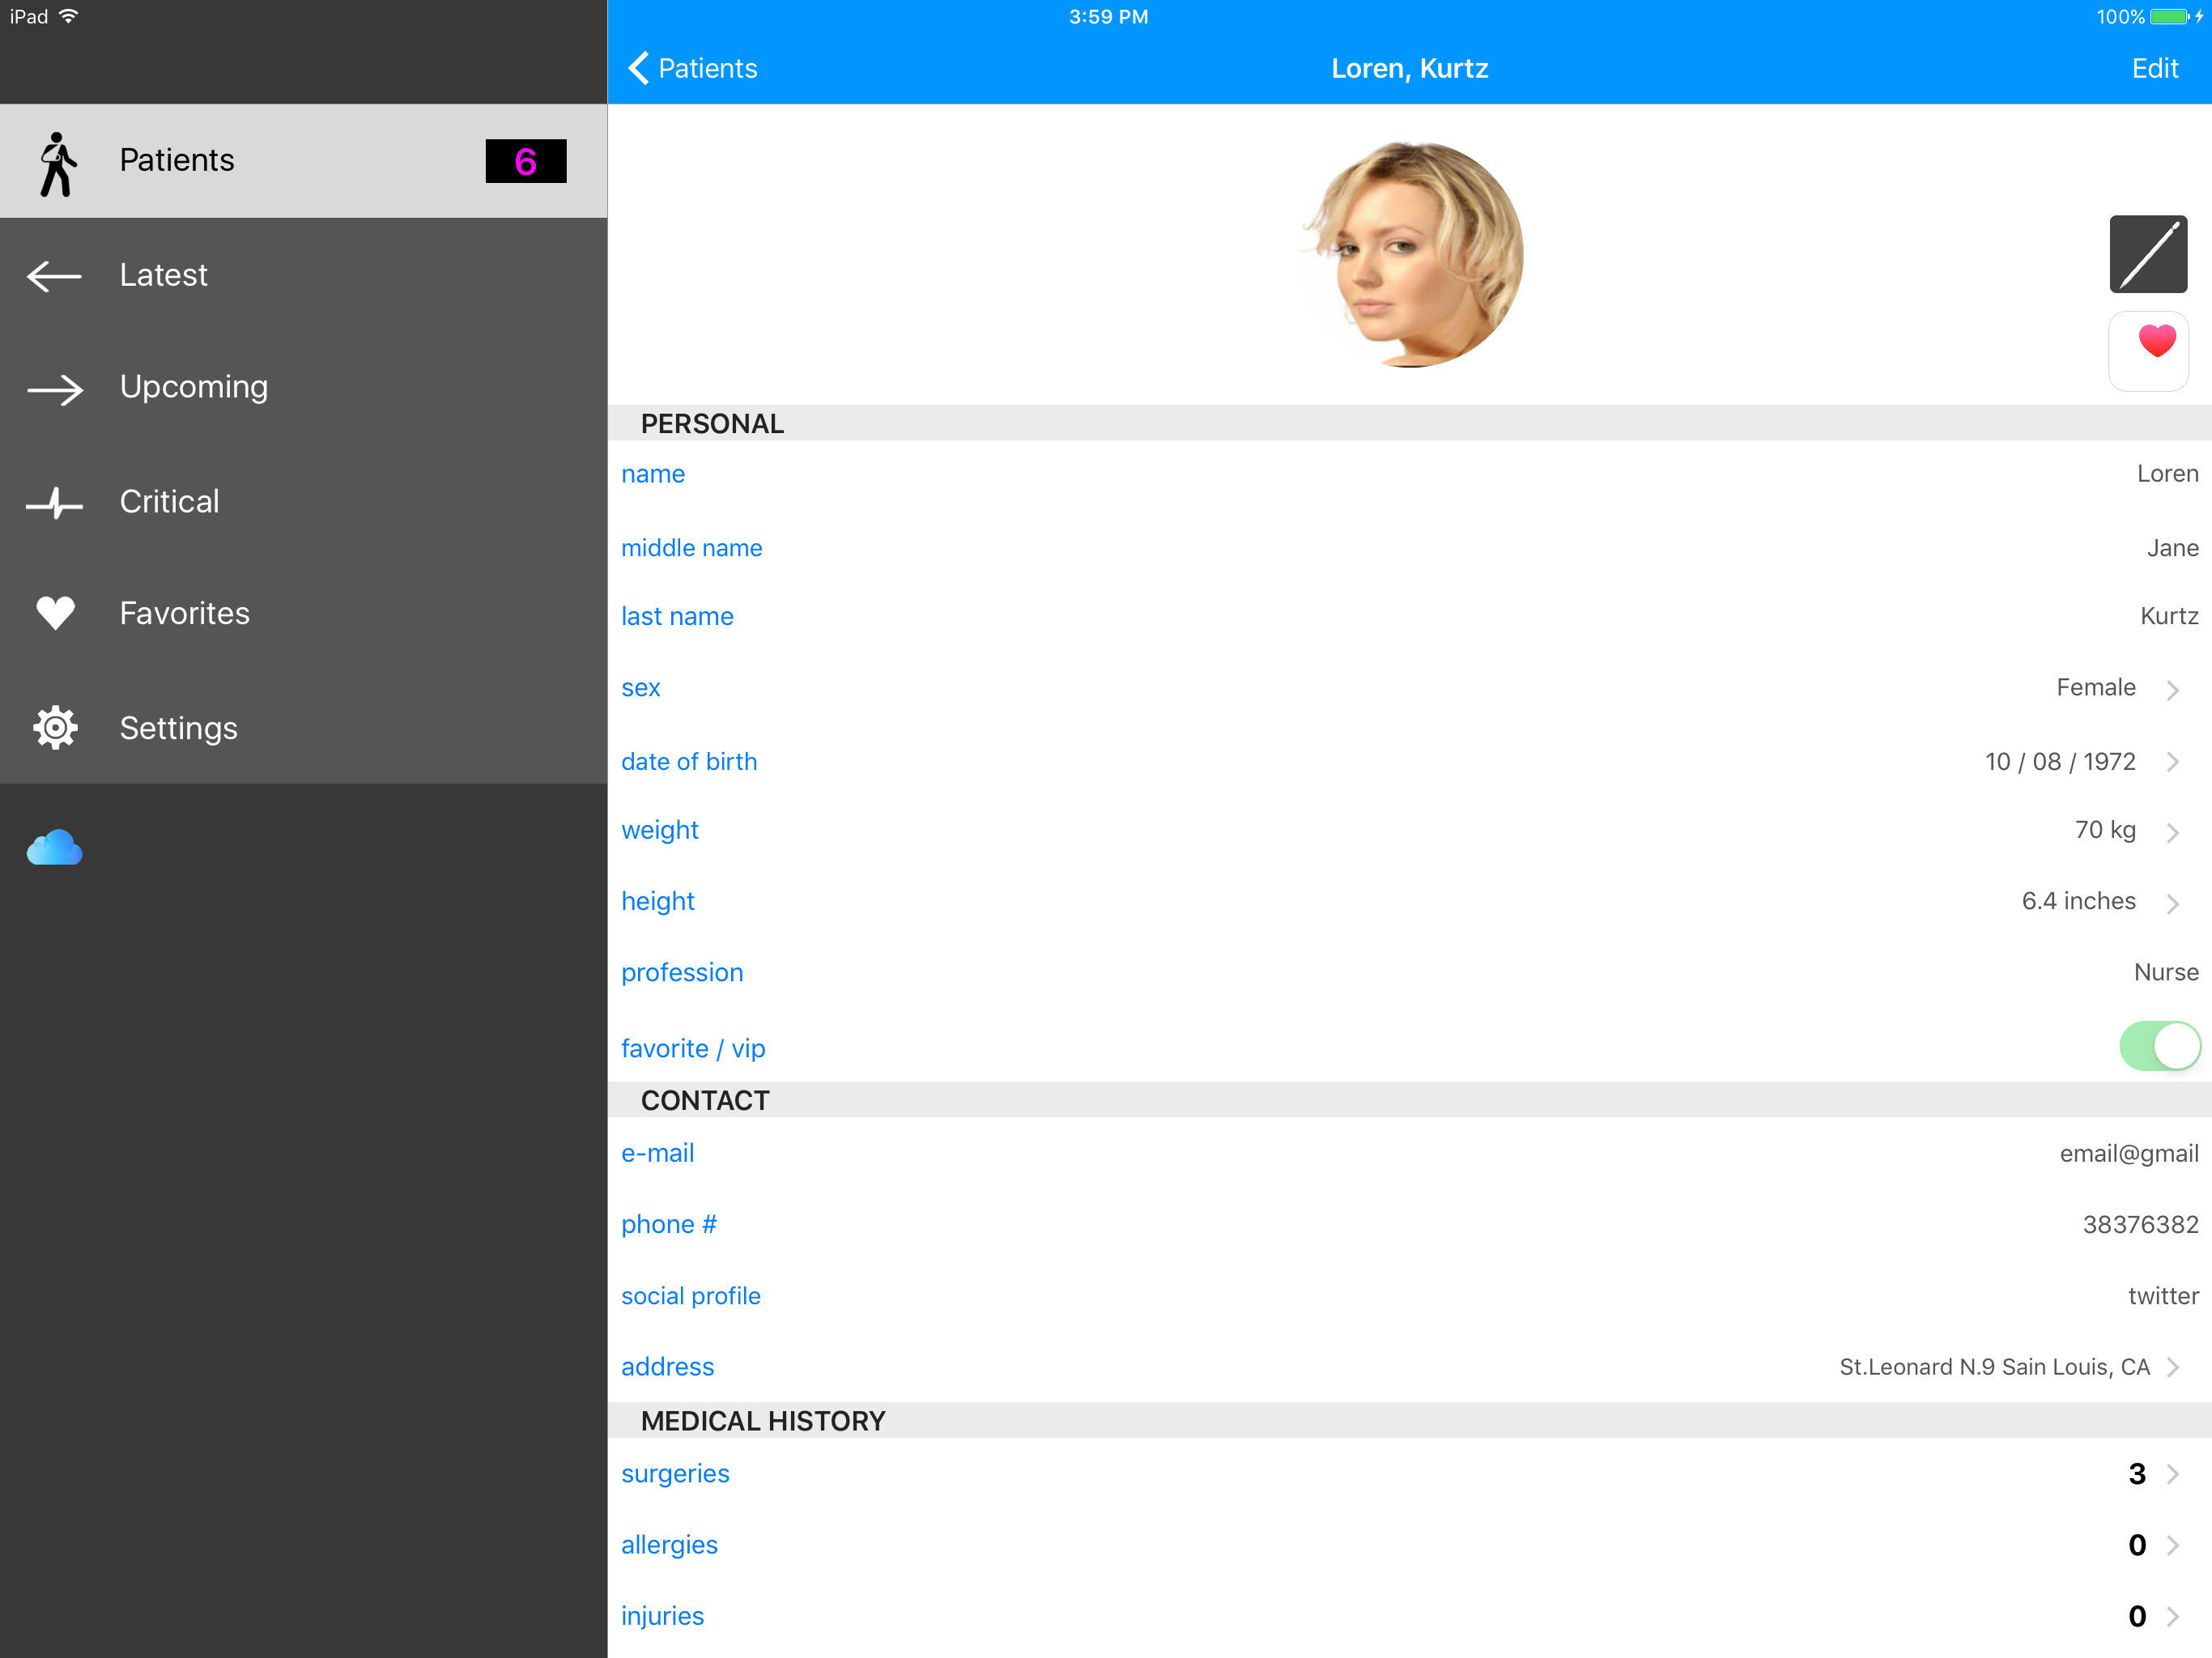Tap the injuries count 0
Viewport: 2212px width, 1658px height.
[x=2137, y=1616]
